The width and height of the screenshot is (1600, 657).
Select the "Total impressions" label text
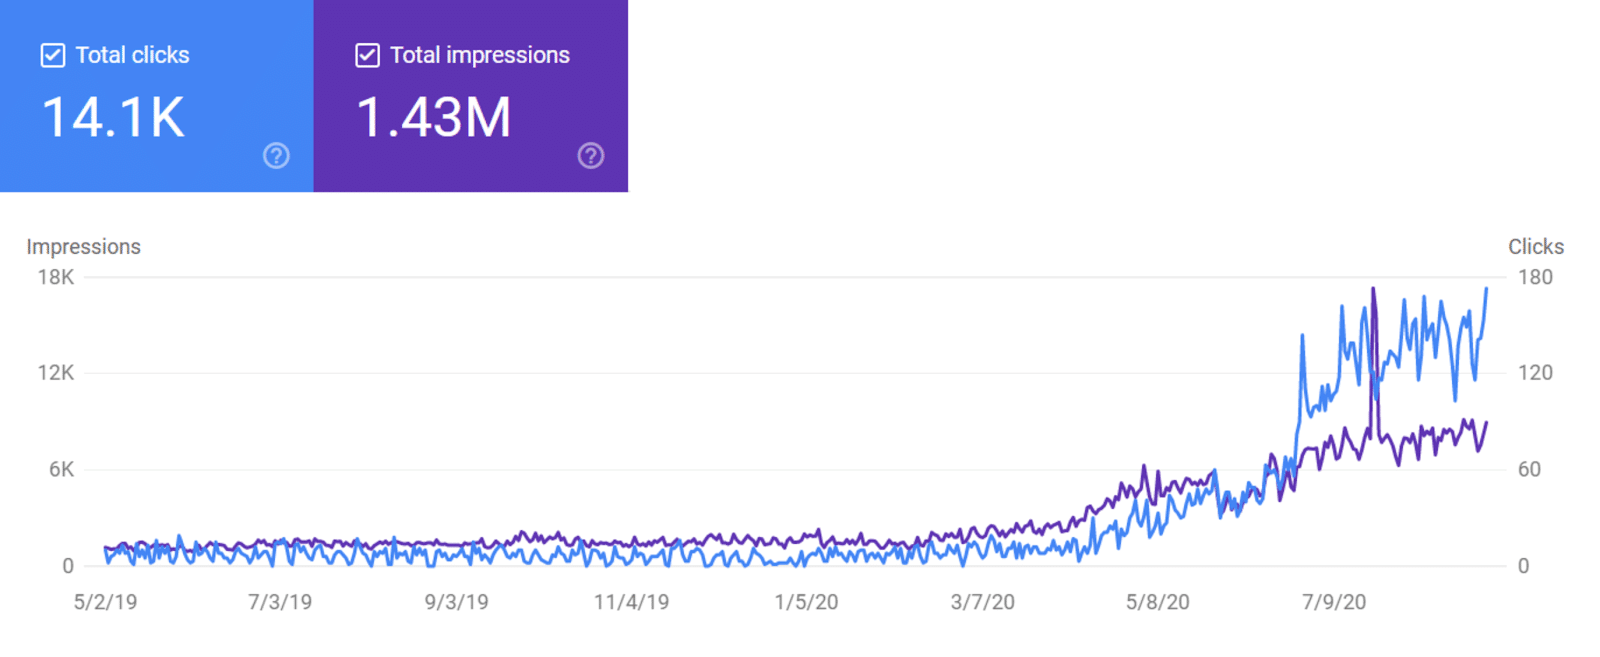[479, 55]
